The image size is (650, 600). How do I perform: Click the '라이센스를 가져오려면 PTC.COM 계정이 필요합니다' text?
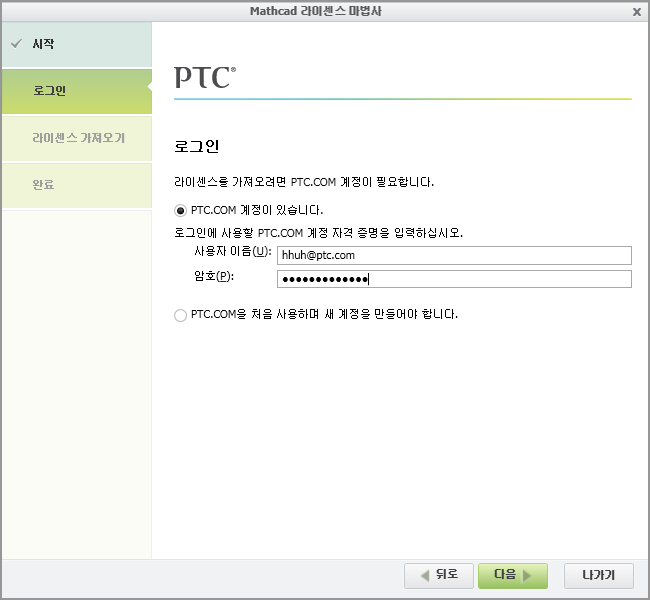pos(304,182)
